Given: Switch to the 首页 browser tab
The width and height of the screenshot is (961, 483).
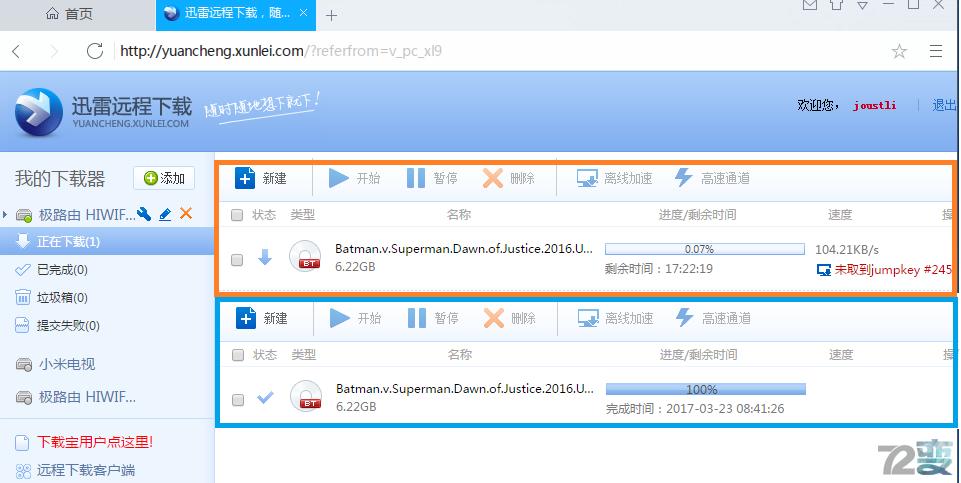Looking at the screenshot, I should (69, 14).
